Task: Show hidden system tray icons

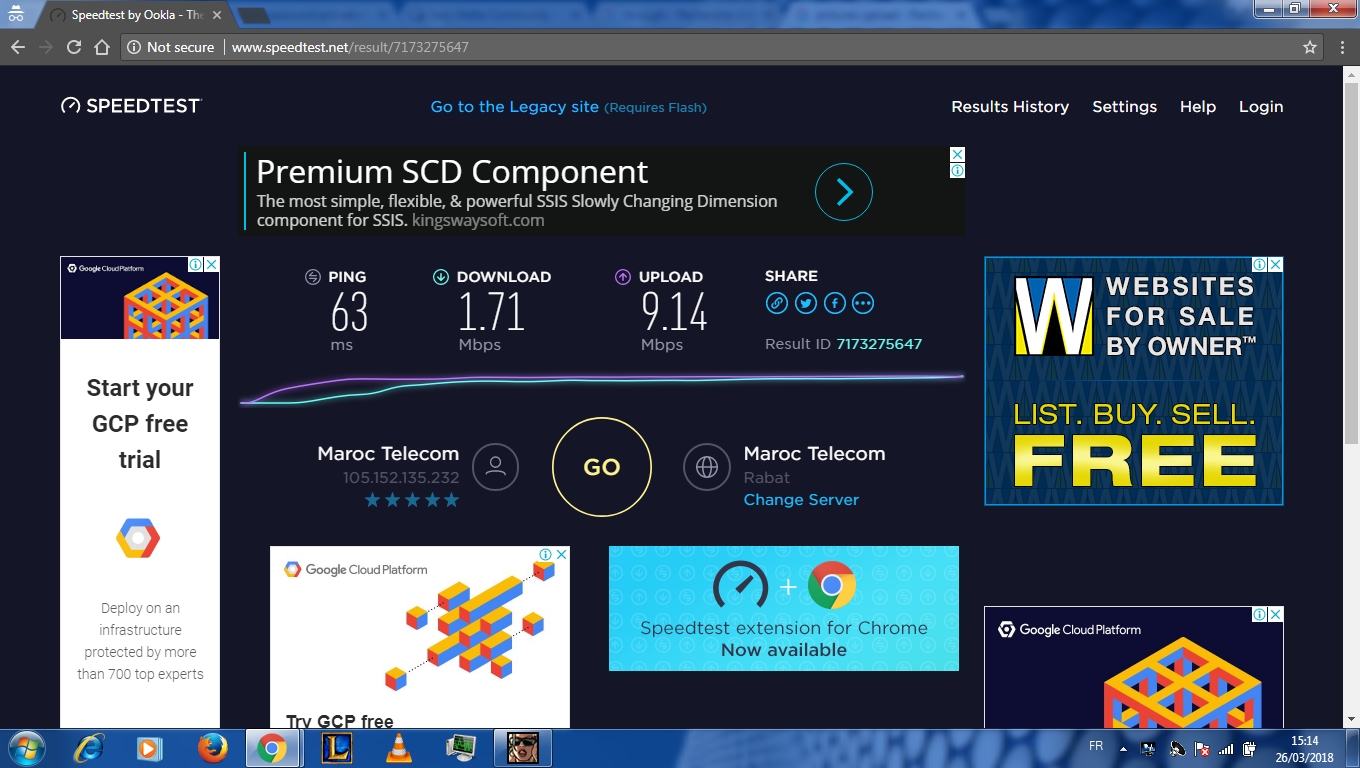Action: (1123, 748)
